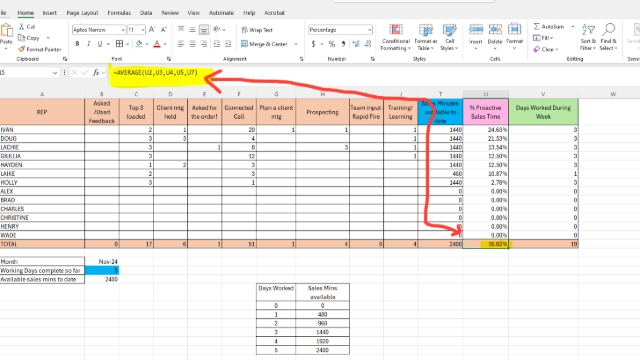The height and width of the screenshot is (360, 640).
Task: Open the Name Box dropdown
Action: [55, 73]
